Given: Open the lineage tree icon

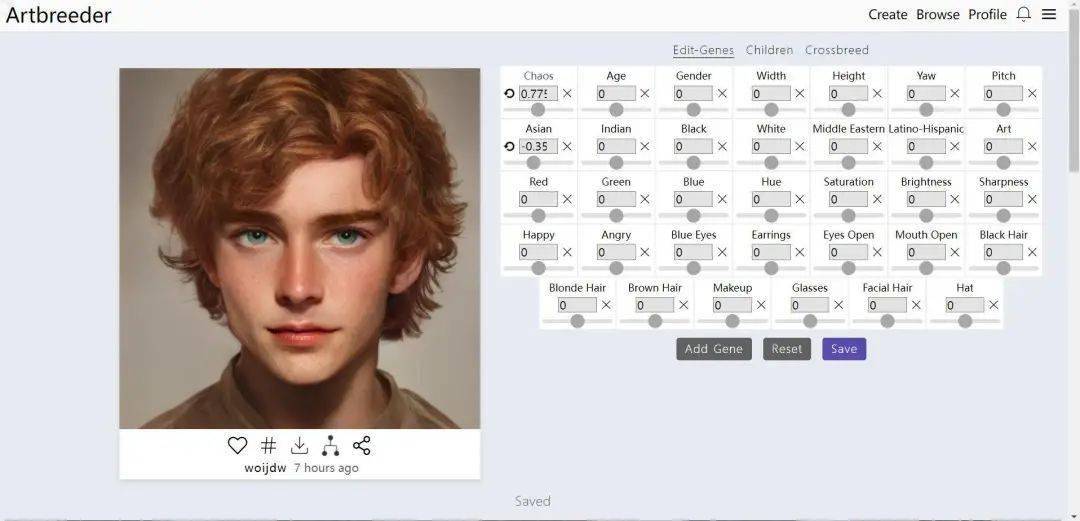Looking at the screenshot, I should pyautogui.click(x=331, y=446).
